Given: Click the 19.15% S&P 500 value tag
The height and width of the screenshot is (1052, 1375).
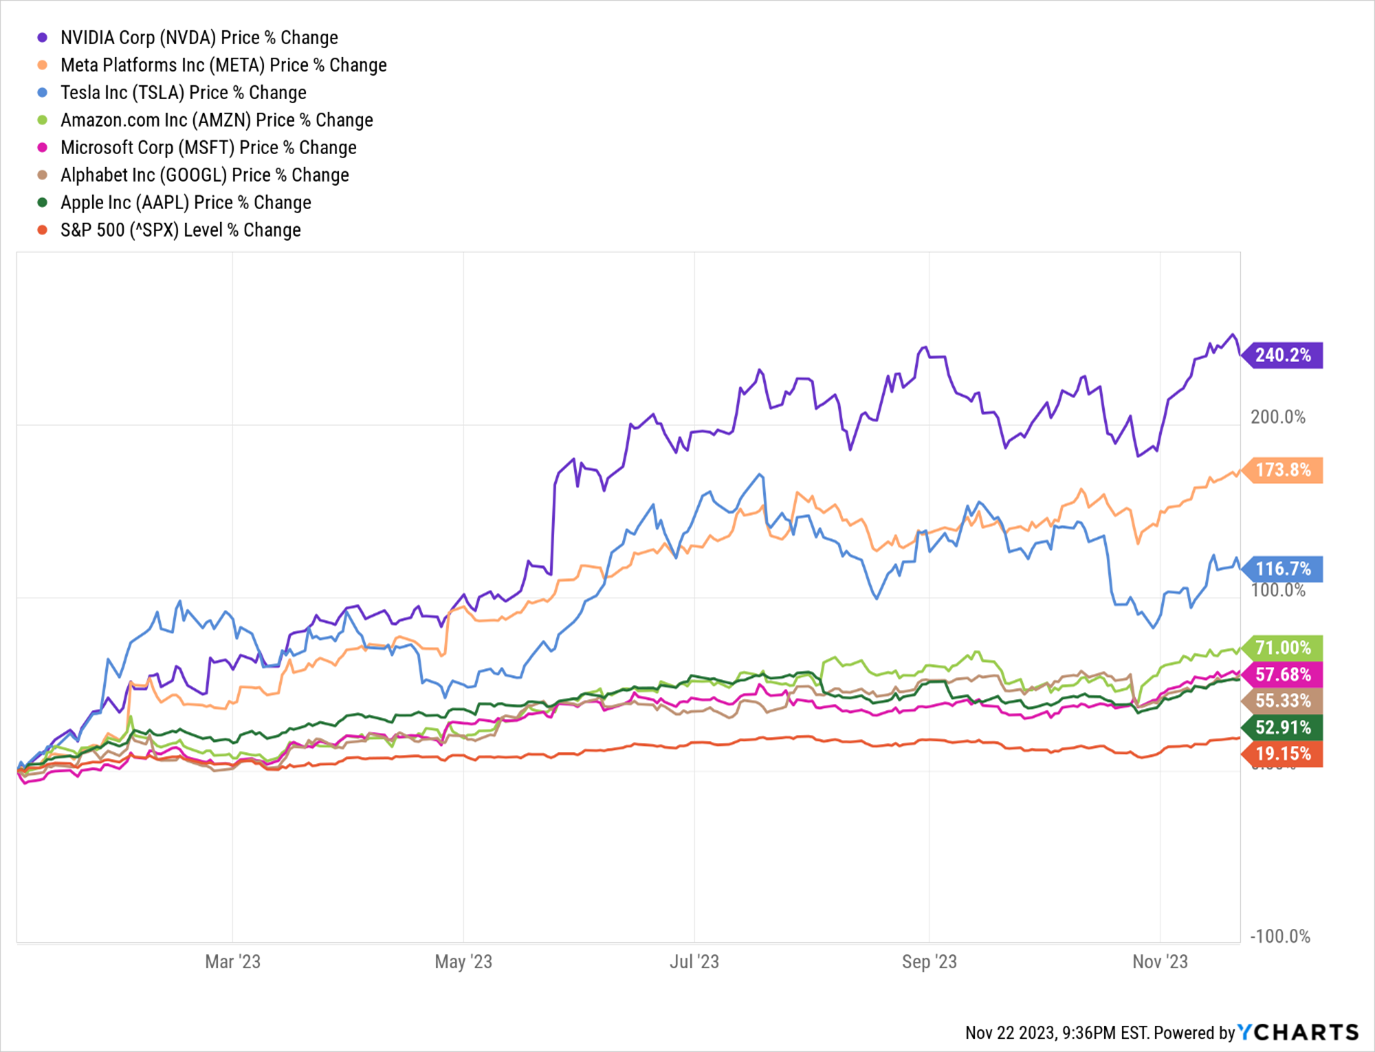Looking at the screenshot, I should coord(1283,754).
